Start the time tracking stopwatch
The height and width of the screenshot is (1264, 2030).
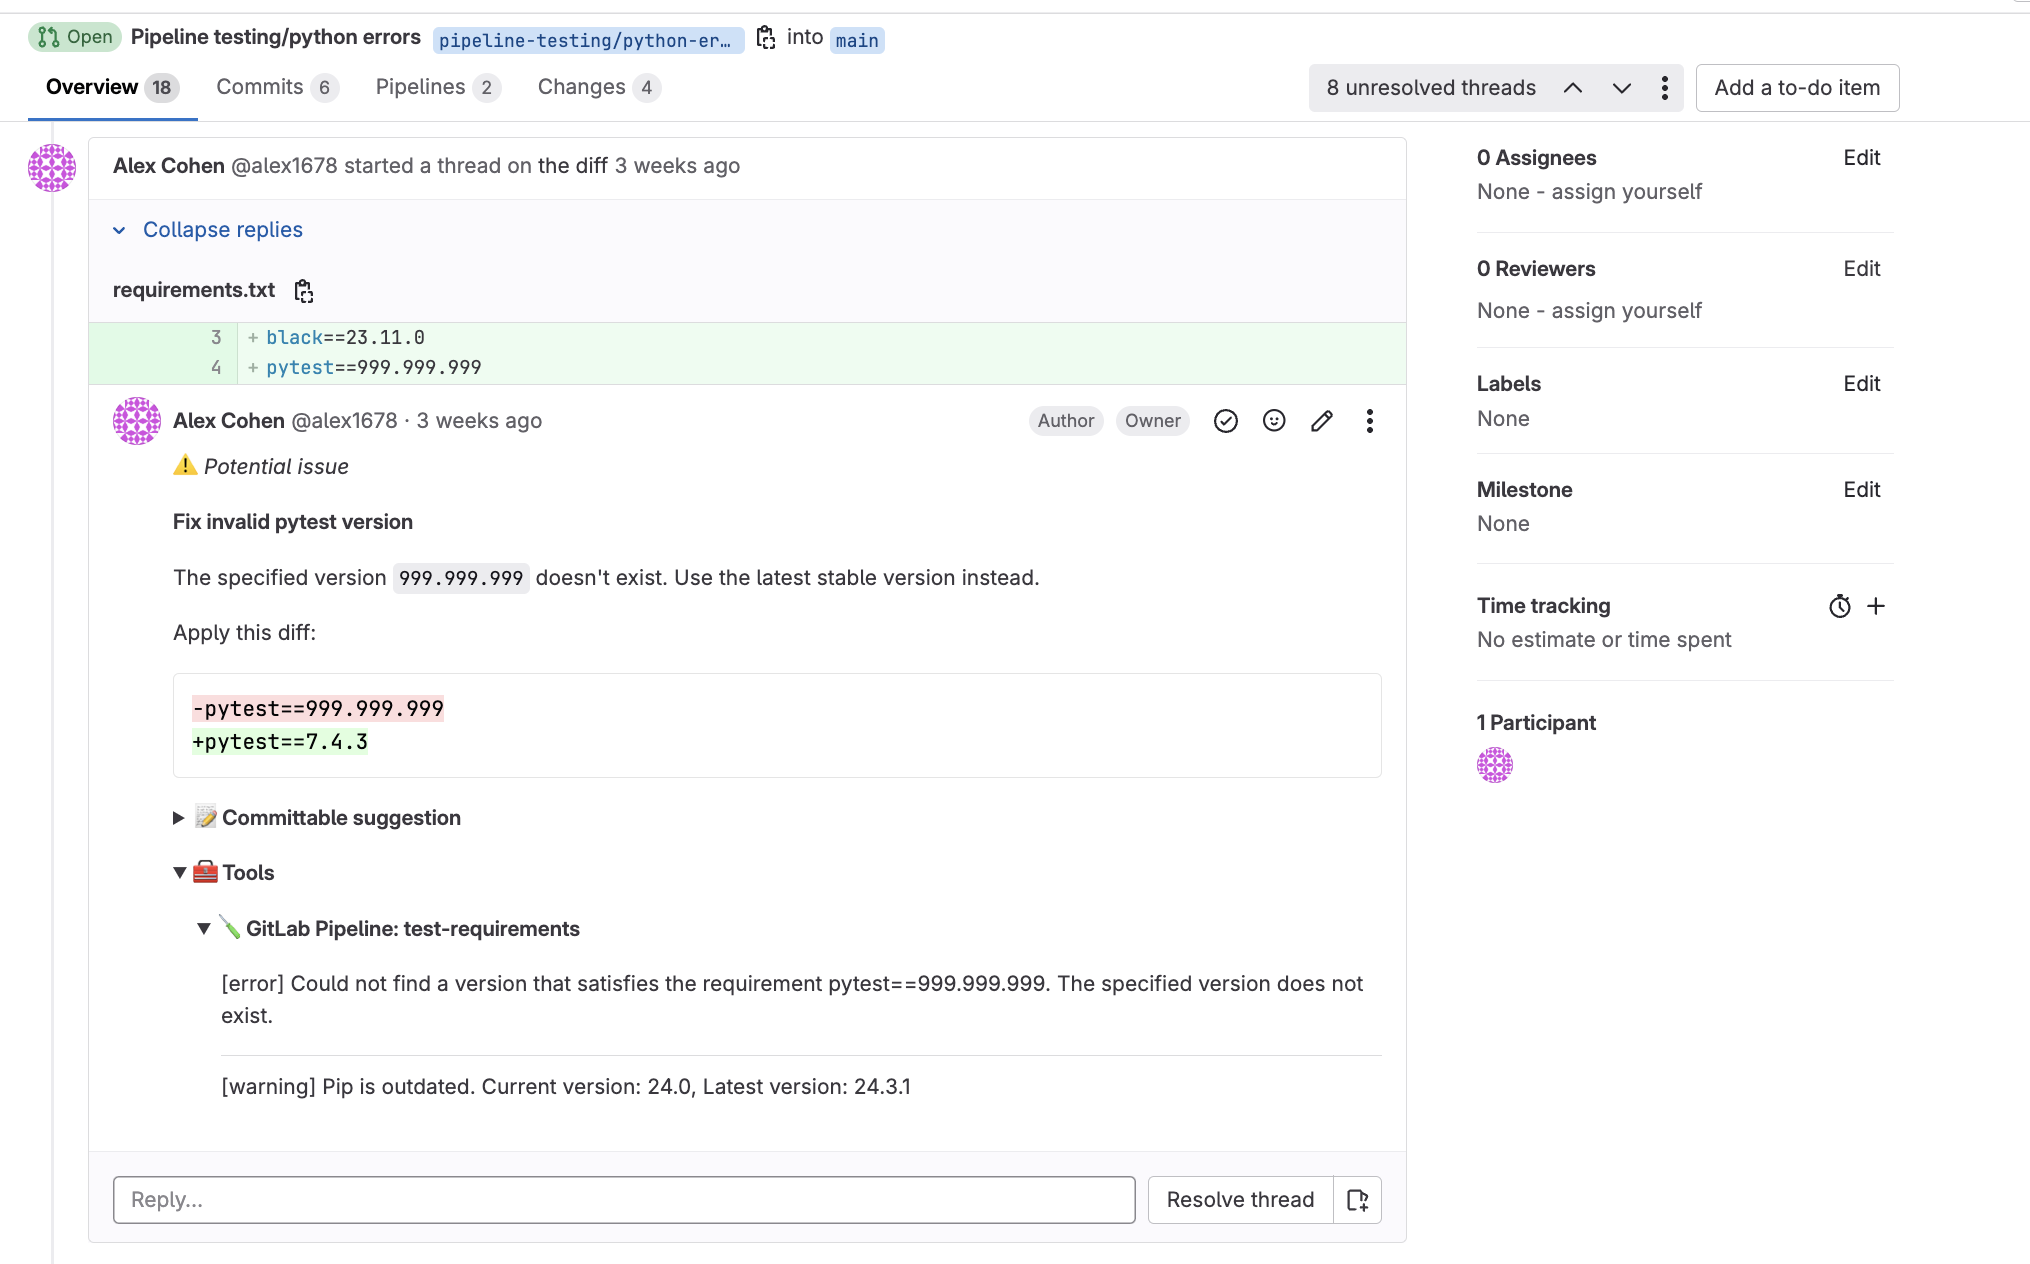[1840, 605]
